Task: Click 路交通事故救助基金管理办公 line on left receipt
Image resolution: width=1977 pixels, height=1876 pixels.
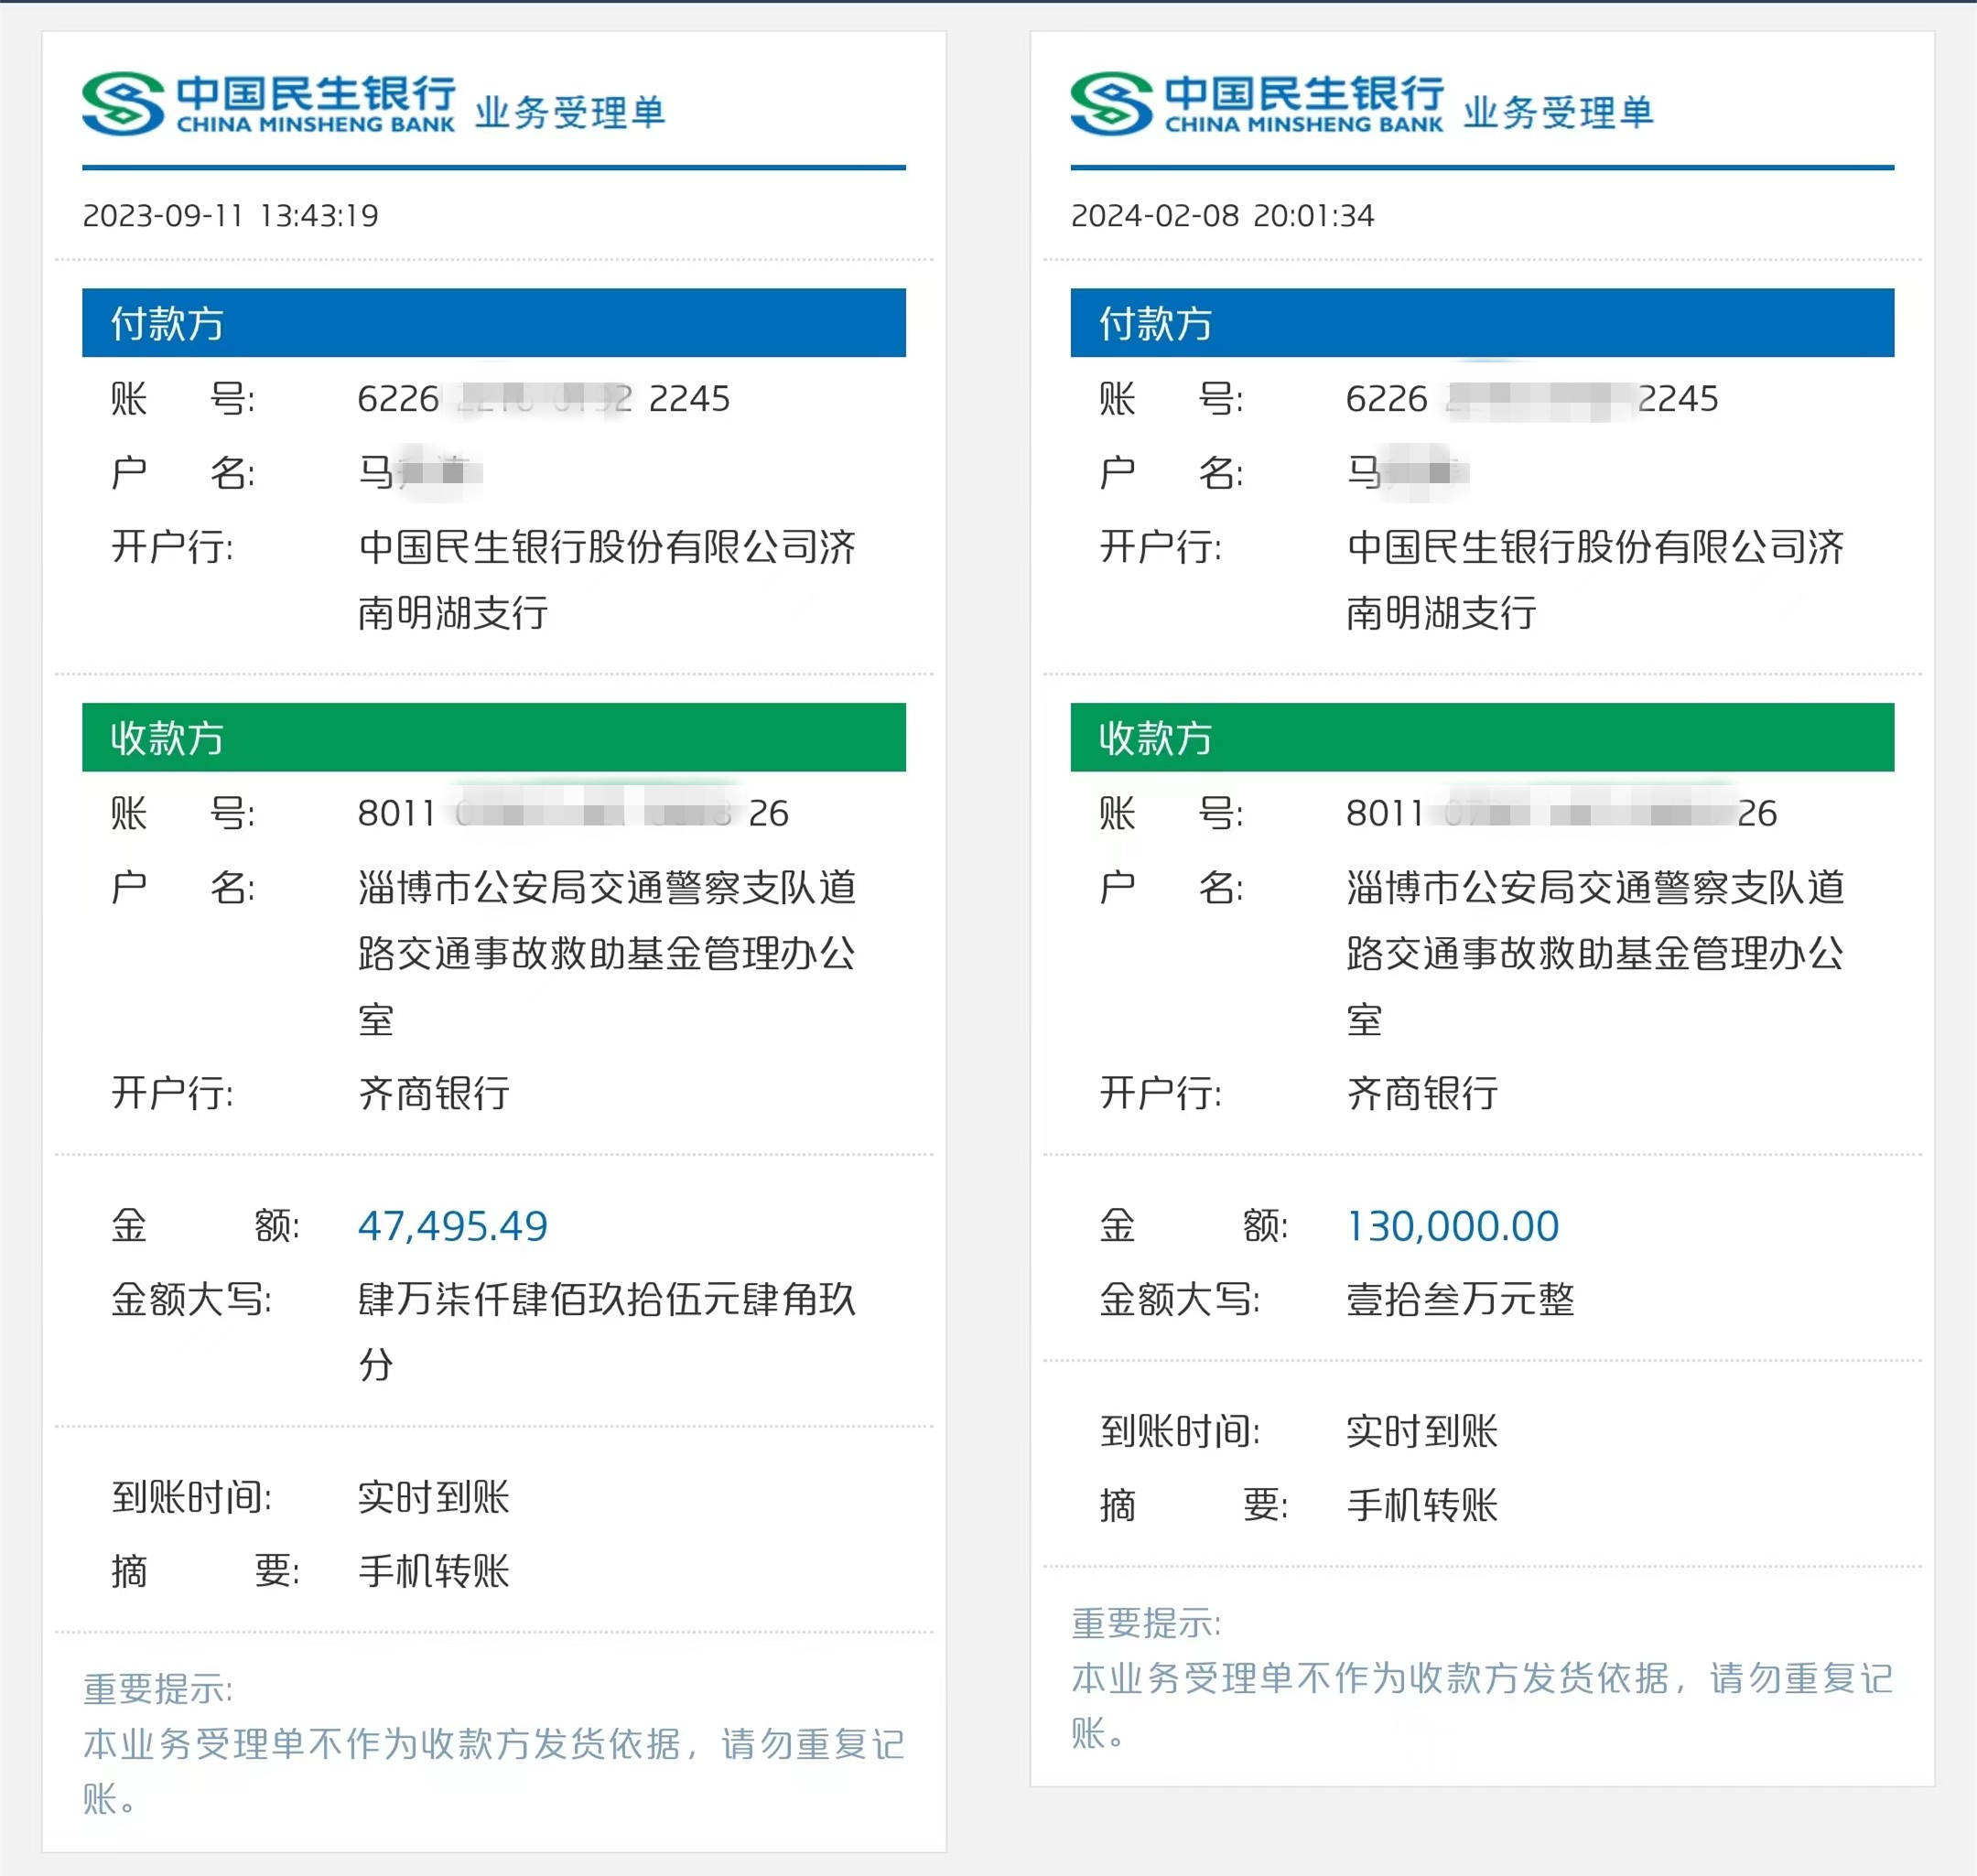Action: click(607, 953)
